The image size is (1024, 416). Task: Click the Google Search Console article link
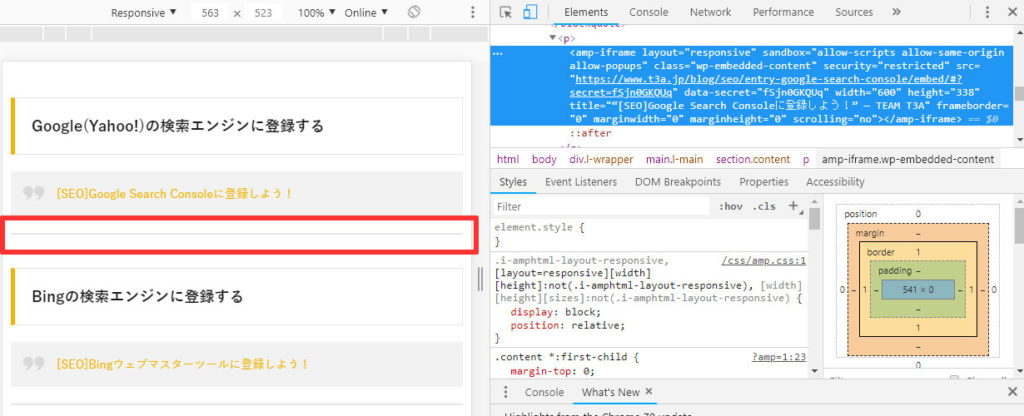tap(175, 193)
